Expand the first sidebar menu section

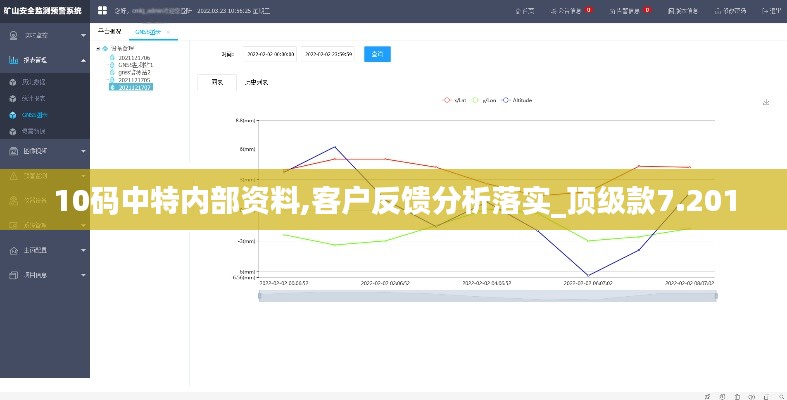(82, 34)
